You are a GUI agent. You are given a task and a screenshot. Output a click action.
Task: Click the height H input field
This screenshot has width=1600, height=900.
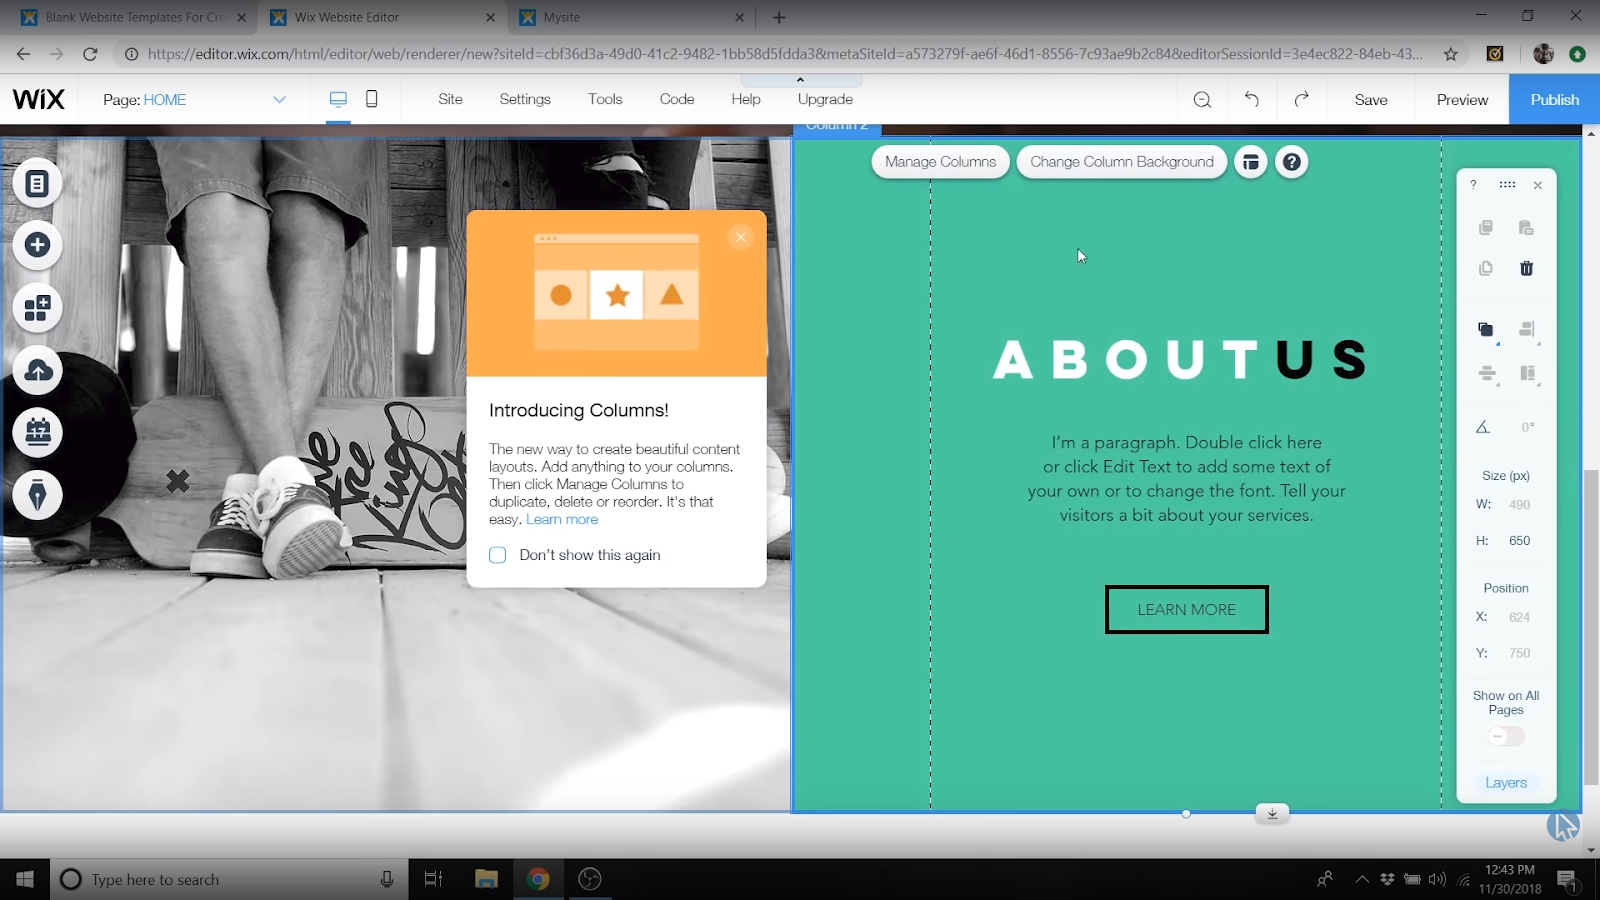coord(1520,541)
